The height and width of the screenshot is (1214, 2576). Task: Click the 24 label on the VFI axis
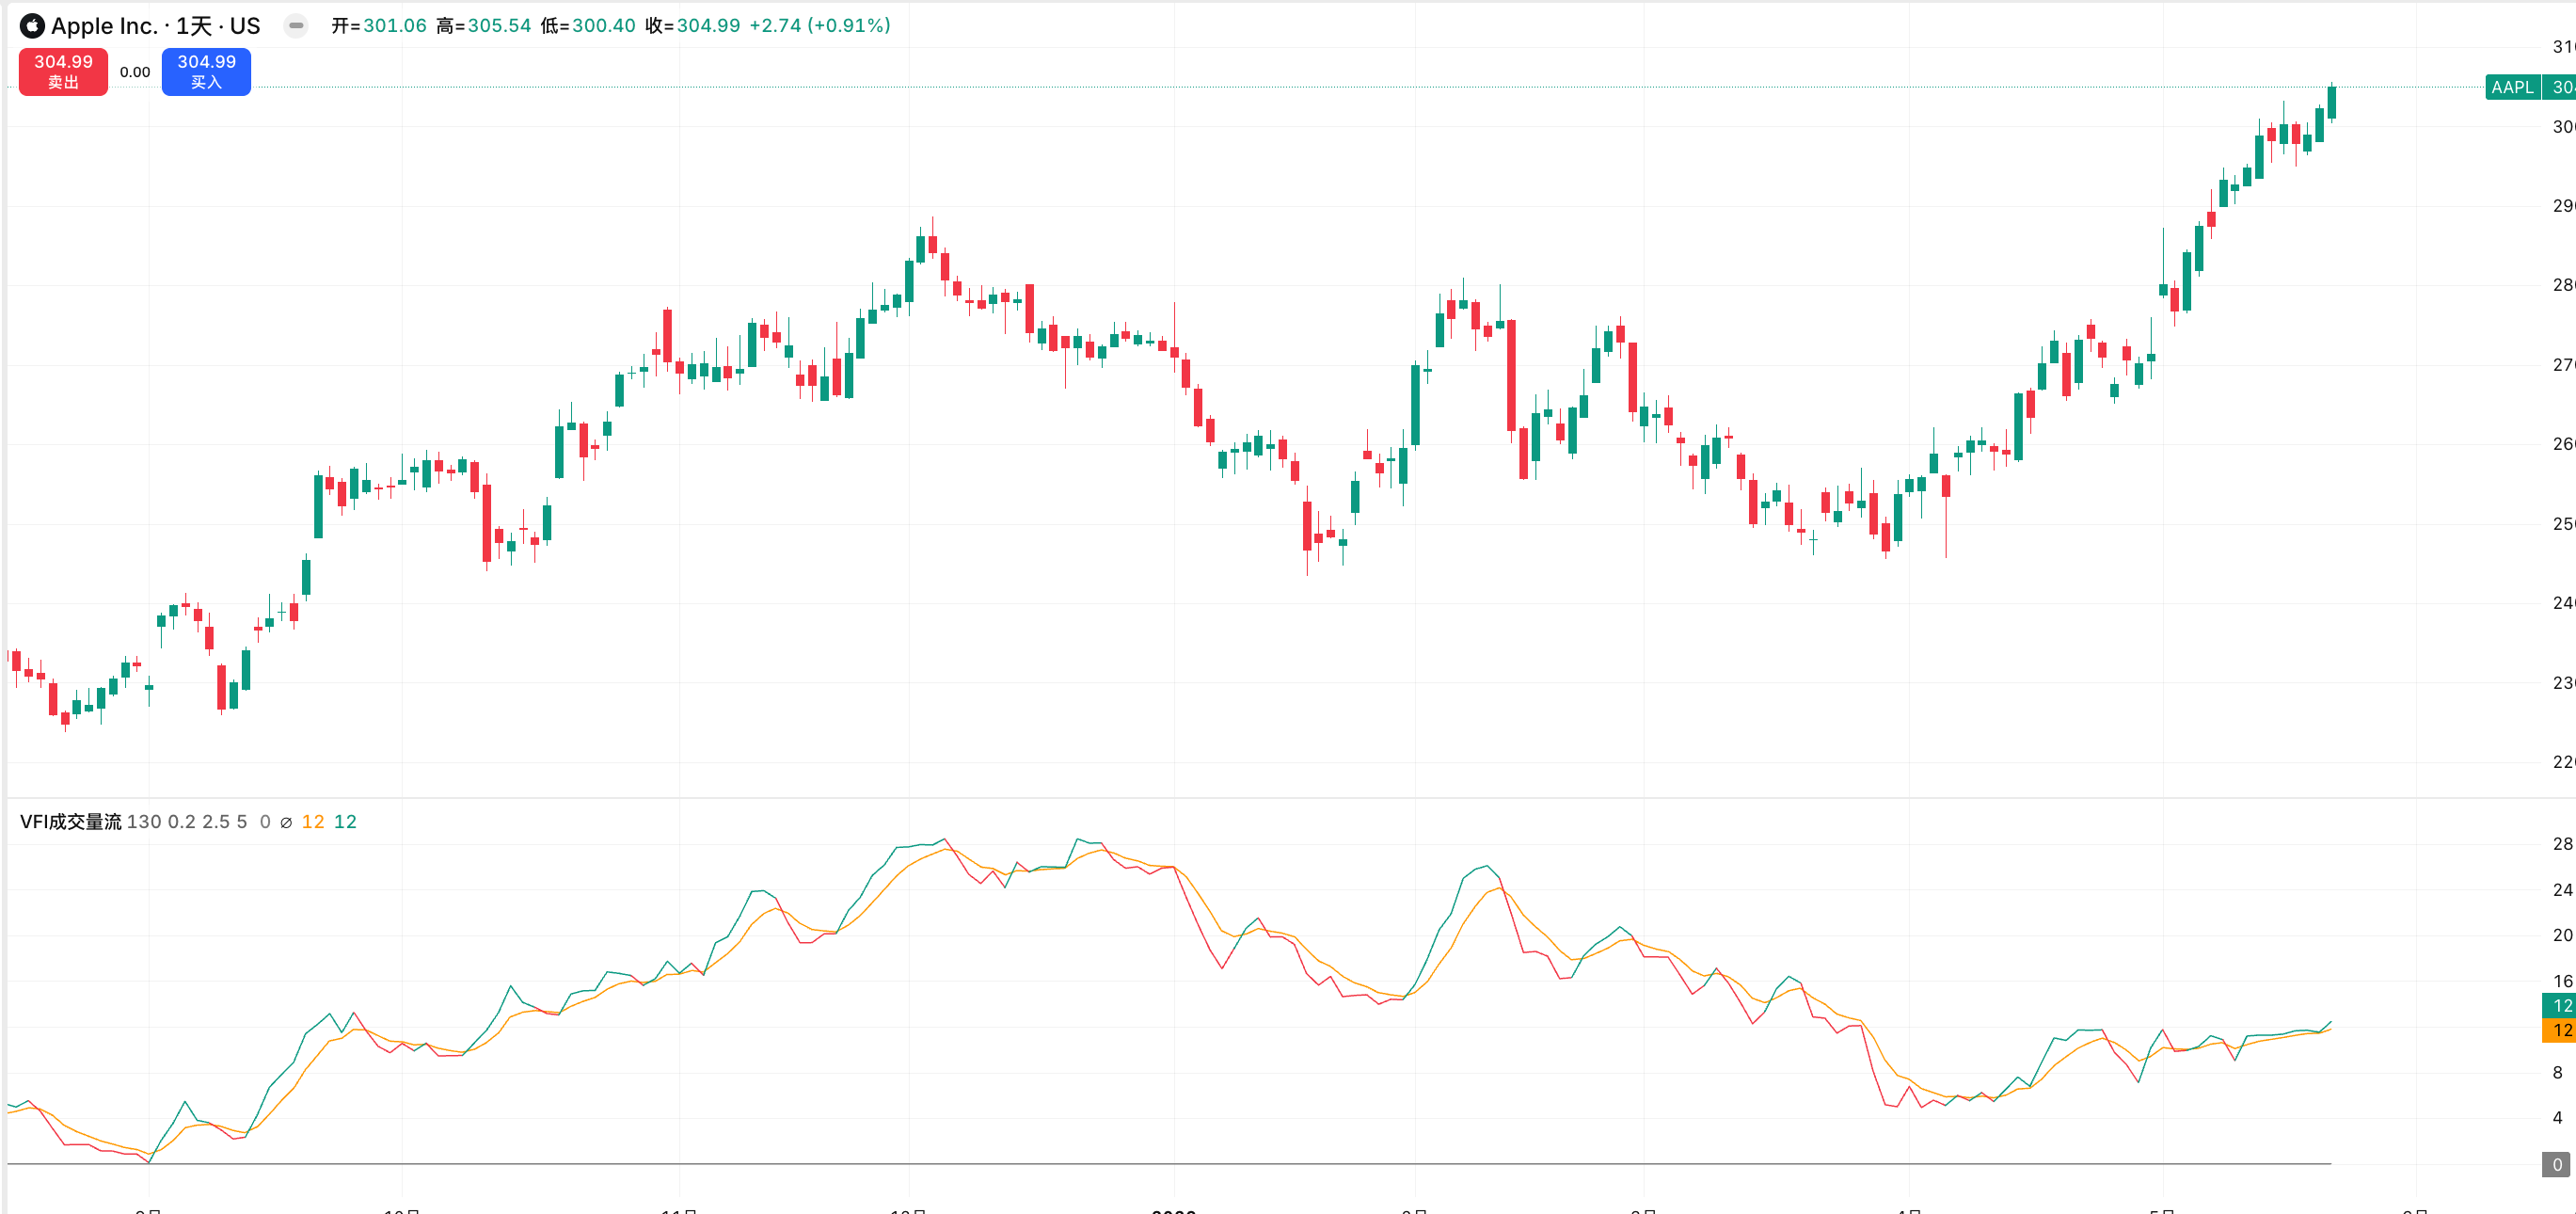(2562, 890)
